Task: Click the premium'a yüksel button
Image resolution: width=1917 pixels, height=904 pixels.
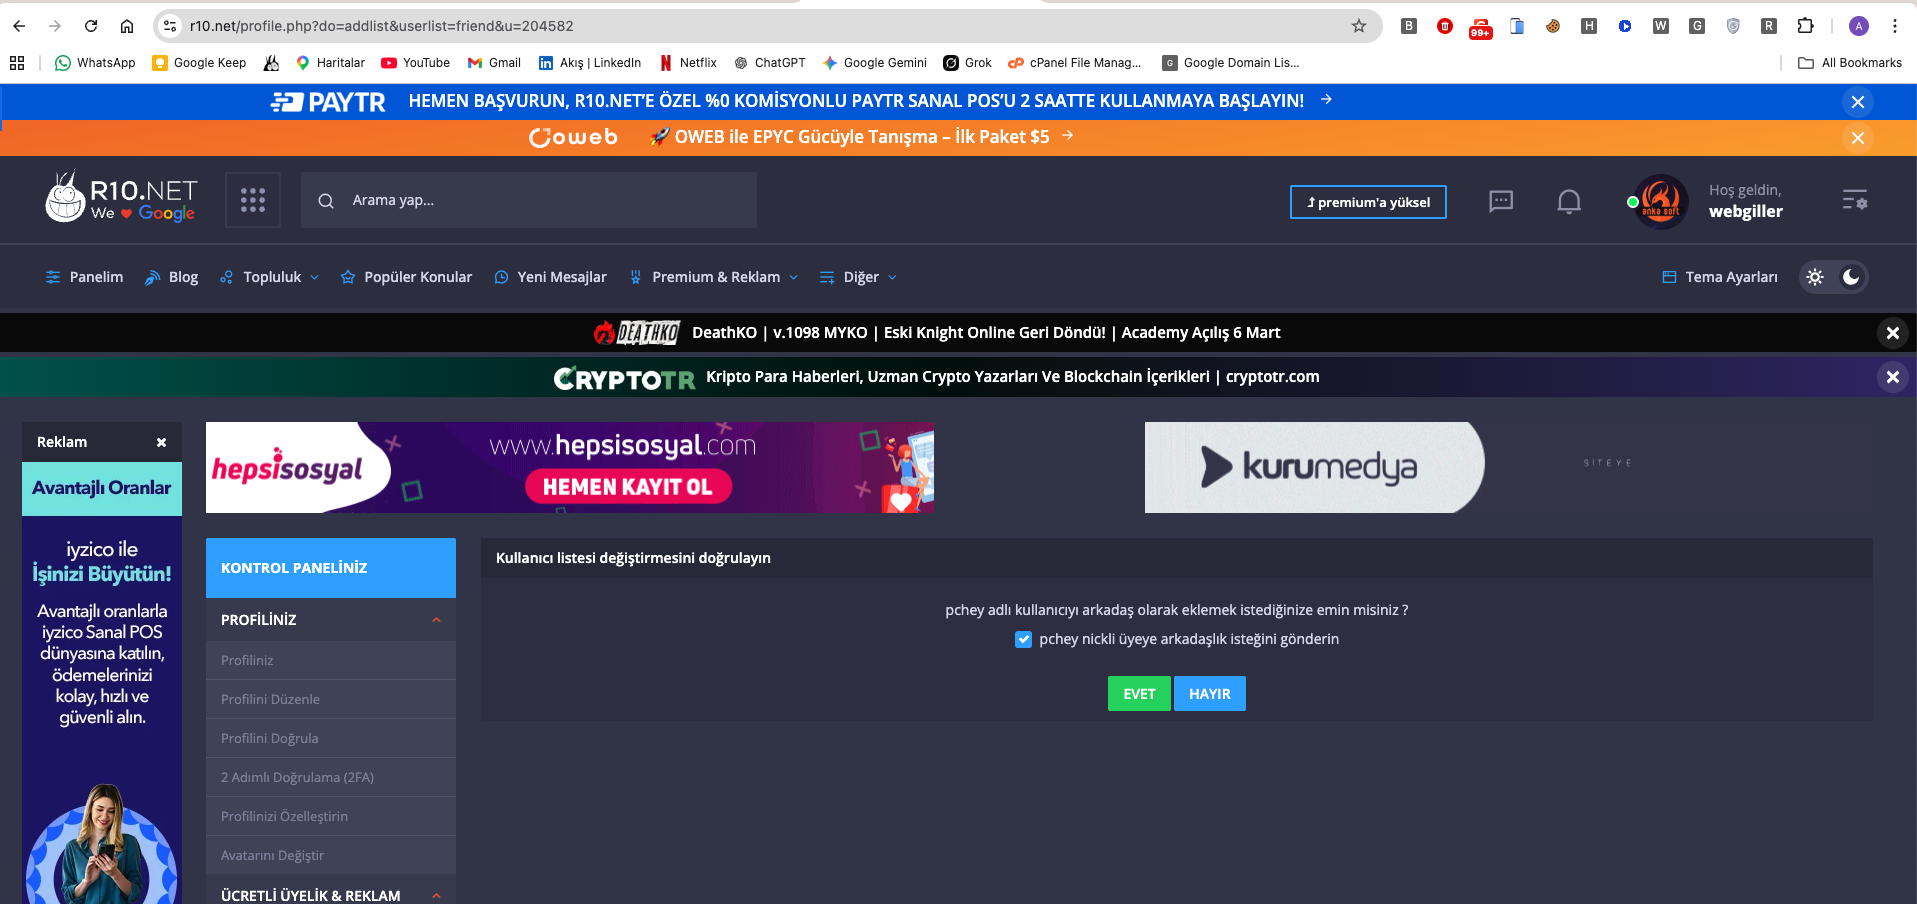Action: [x=1368, y=202]
